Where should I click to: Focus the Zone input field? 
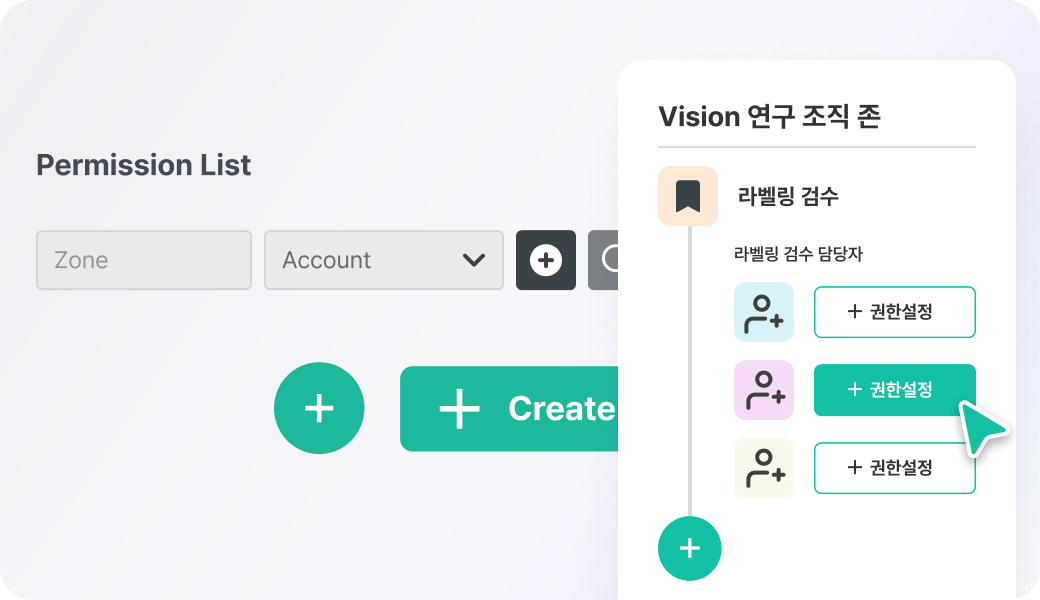(x=144, y=260)
